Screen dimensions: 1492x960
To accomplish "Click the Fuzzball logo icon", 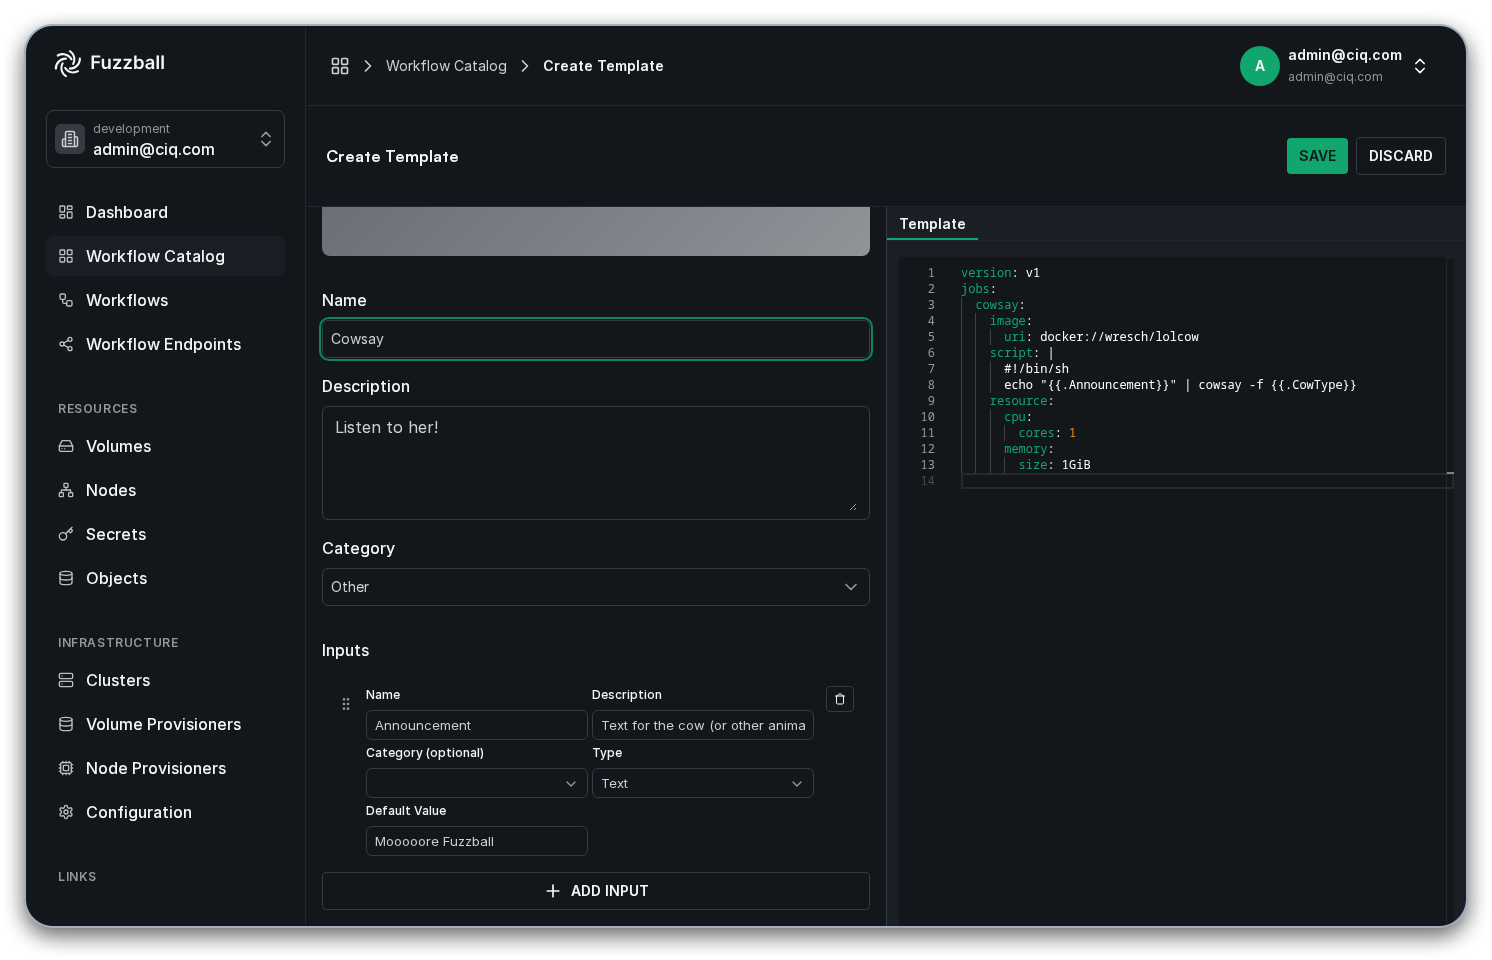I will 68,63.
